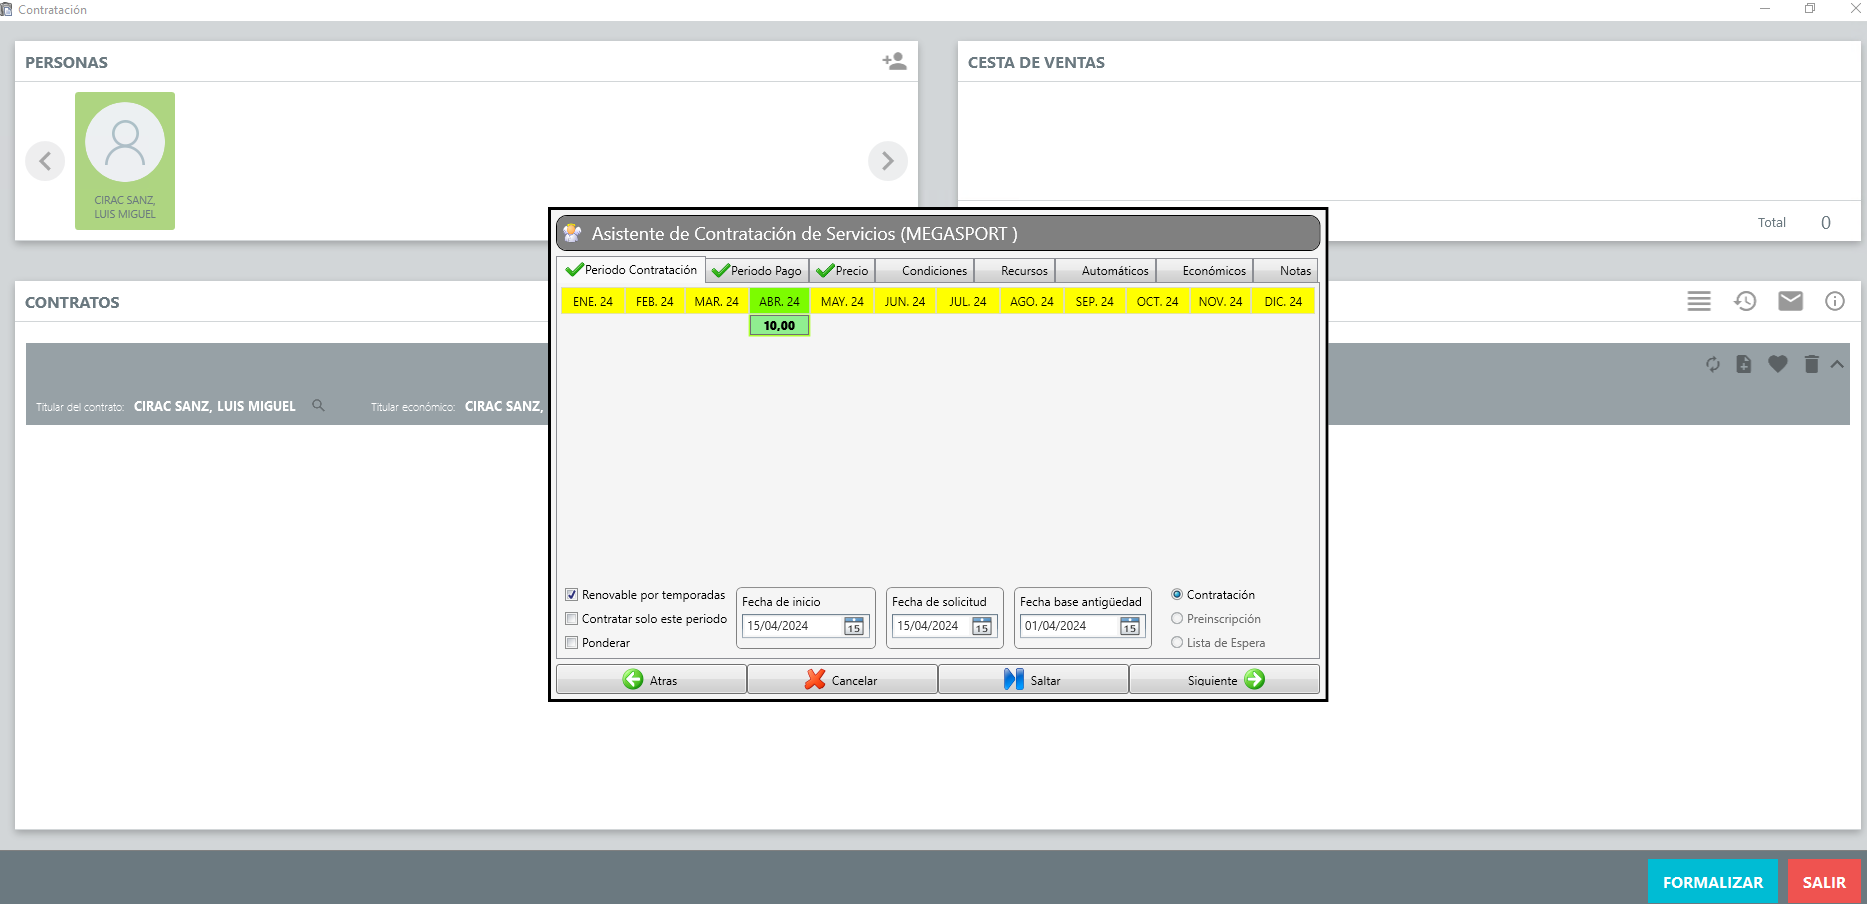This screenshot has width=1867, height=904.
Task: Open the Automáticos tab
Action: 1106,271
